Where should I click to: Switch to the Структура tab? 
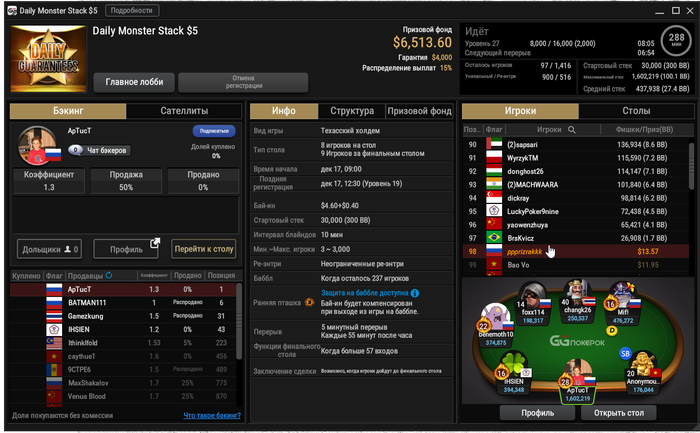tap(352, 111)
